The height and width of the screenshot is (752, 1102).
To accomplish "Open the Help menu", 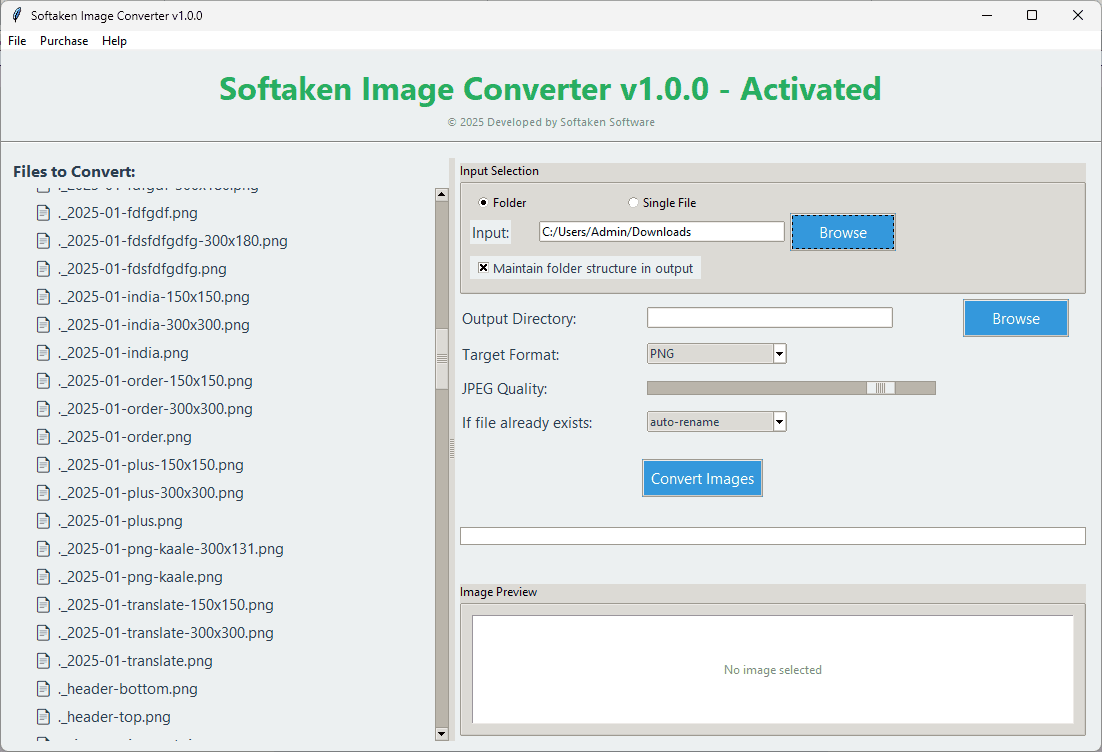I will tap(115, 41).
